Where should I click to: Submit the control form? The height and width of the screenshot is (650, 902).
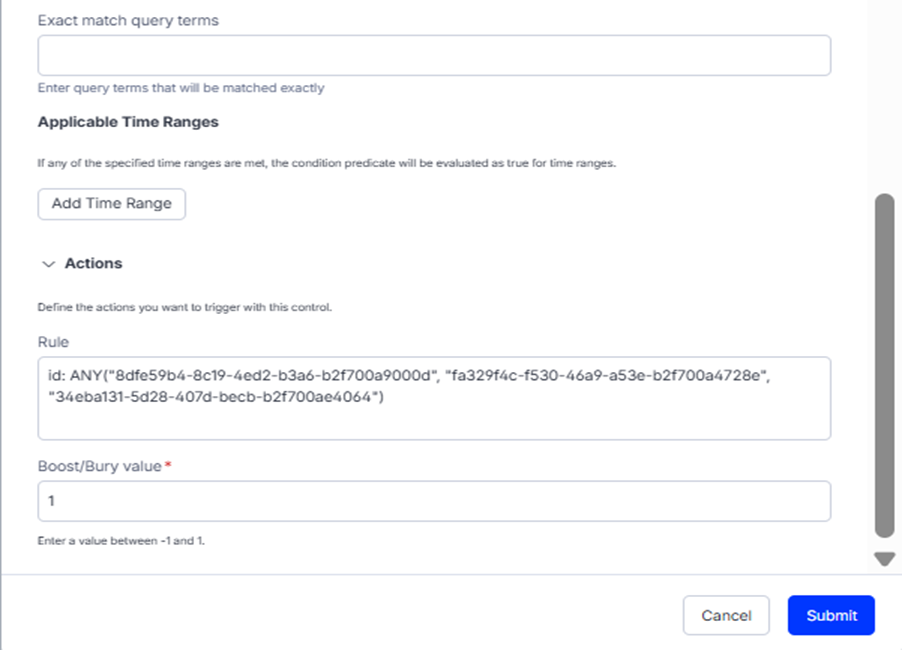[x=831, y=615]
